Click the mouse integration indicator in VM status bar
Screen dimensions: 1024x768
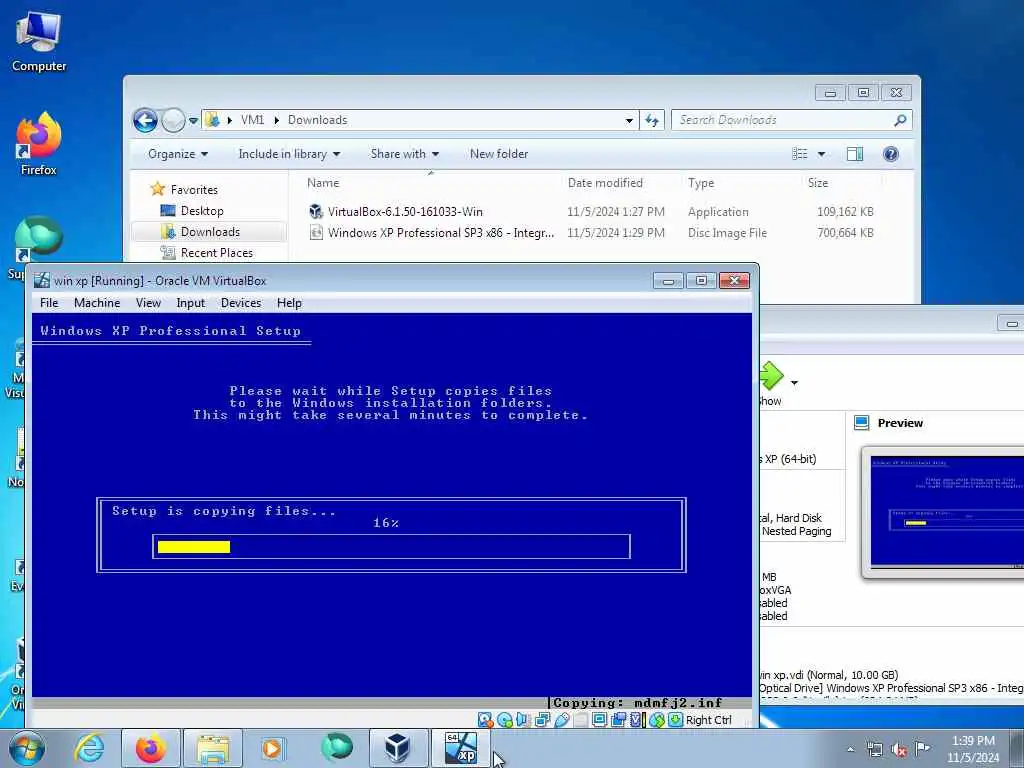point(656,720)
